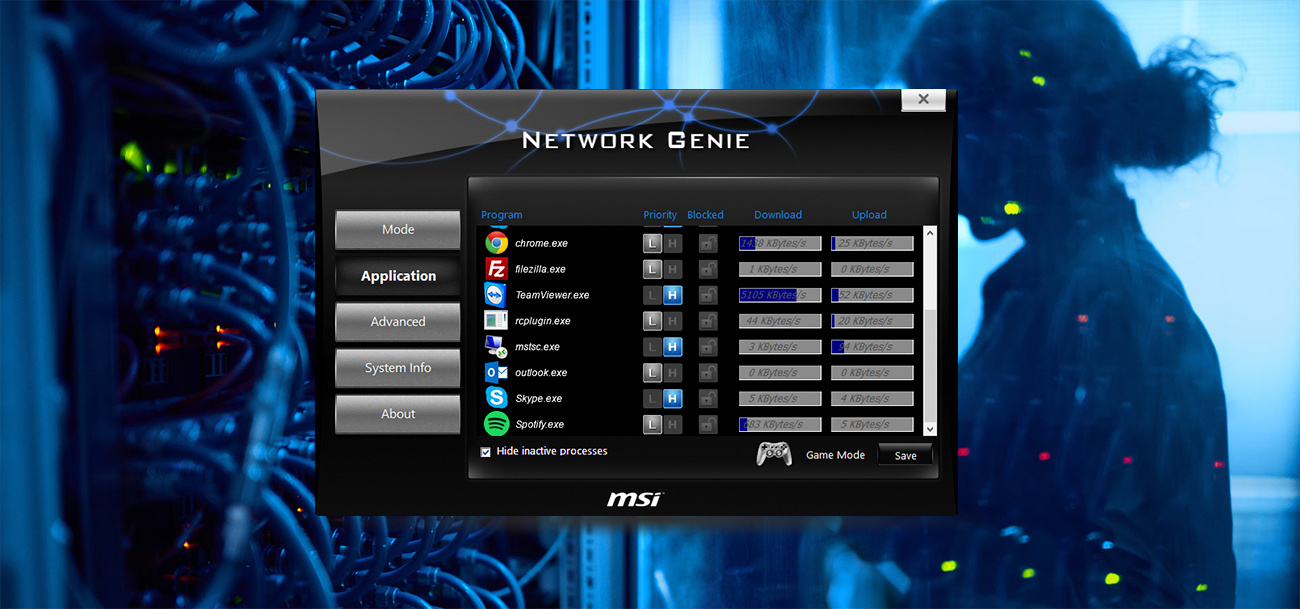Click the chrome.exe program icon
The height and width of the screenshot is (609, 1300).
click(x=497, y=243)
